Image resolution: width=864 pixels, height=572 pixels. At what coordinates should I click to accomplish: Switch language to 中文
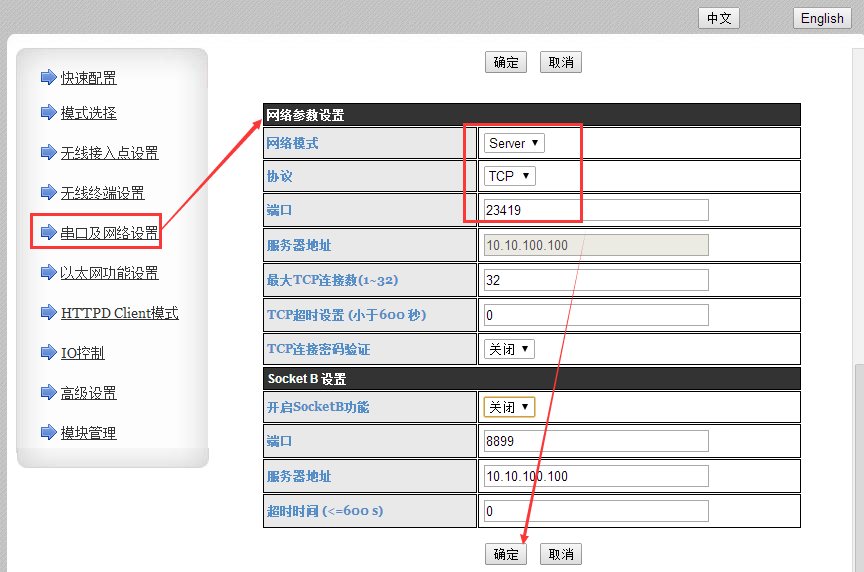pos(719,18)
